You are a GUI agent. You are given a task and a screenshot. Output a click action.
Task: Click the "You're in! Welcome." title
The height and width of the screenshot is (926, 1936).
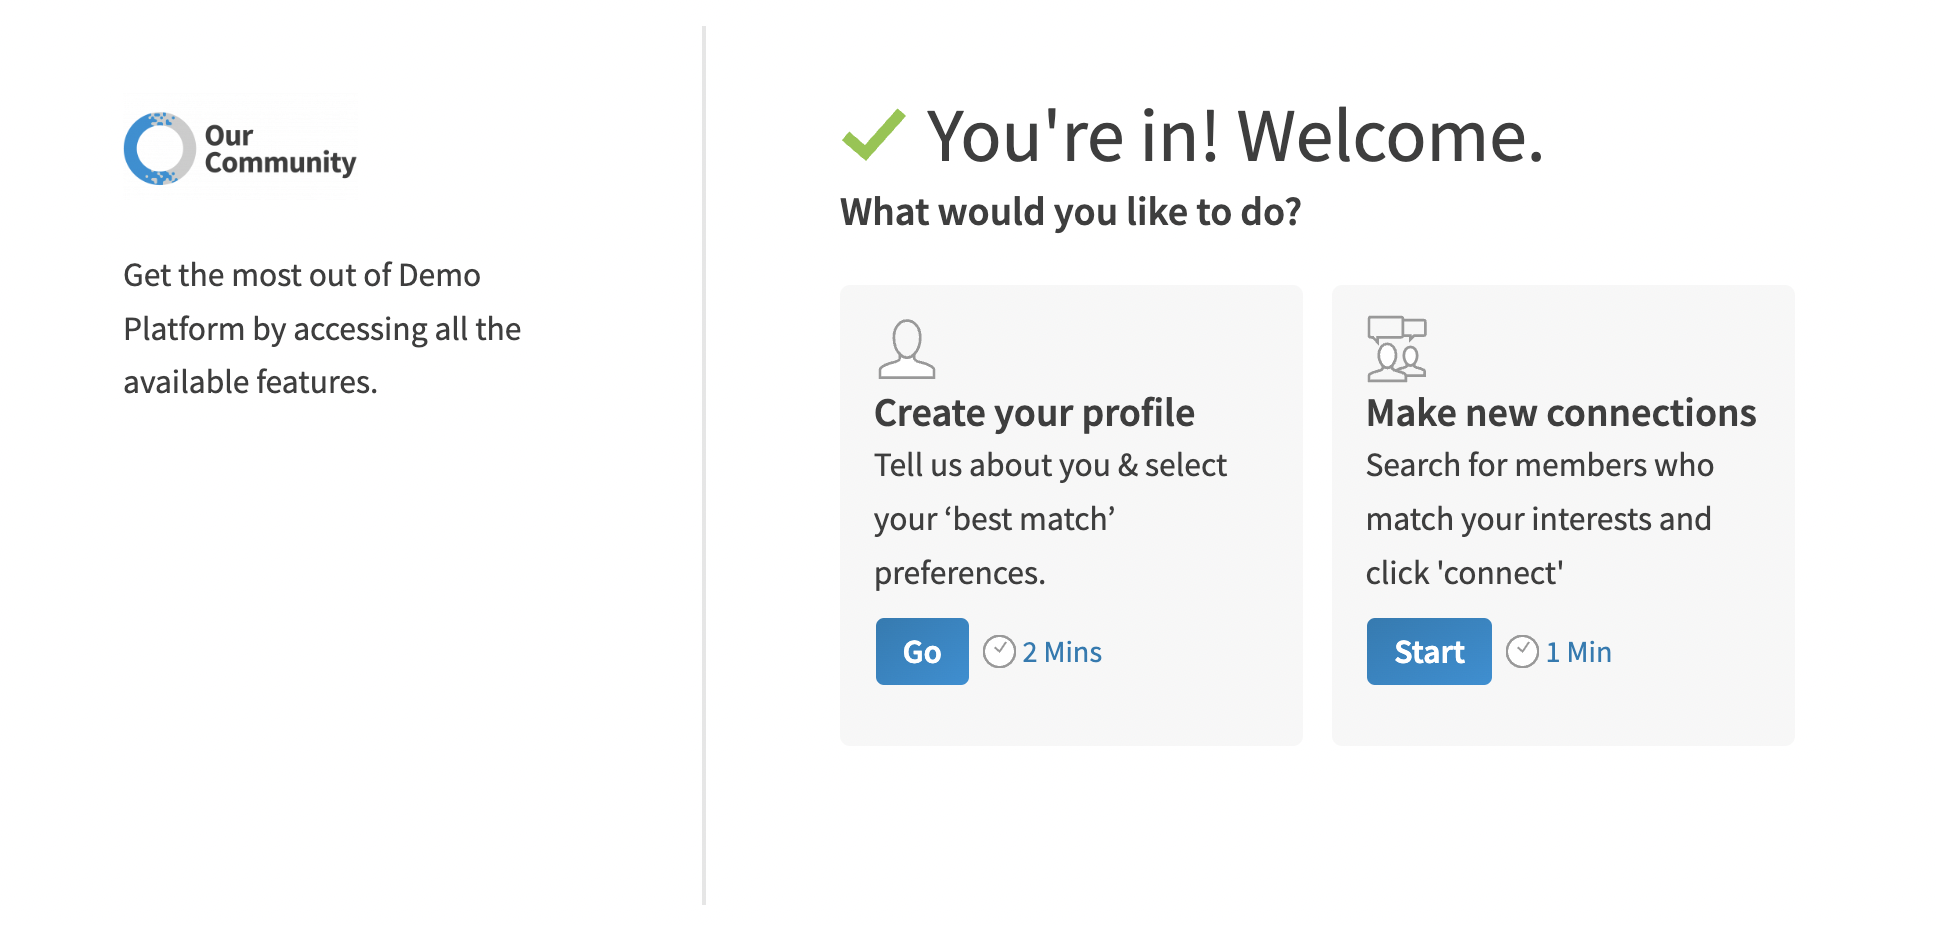click(x=1235, y=136)
